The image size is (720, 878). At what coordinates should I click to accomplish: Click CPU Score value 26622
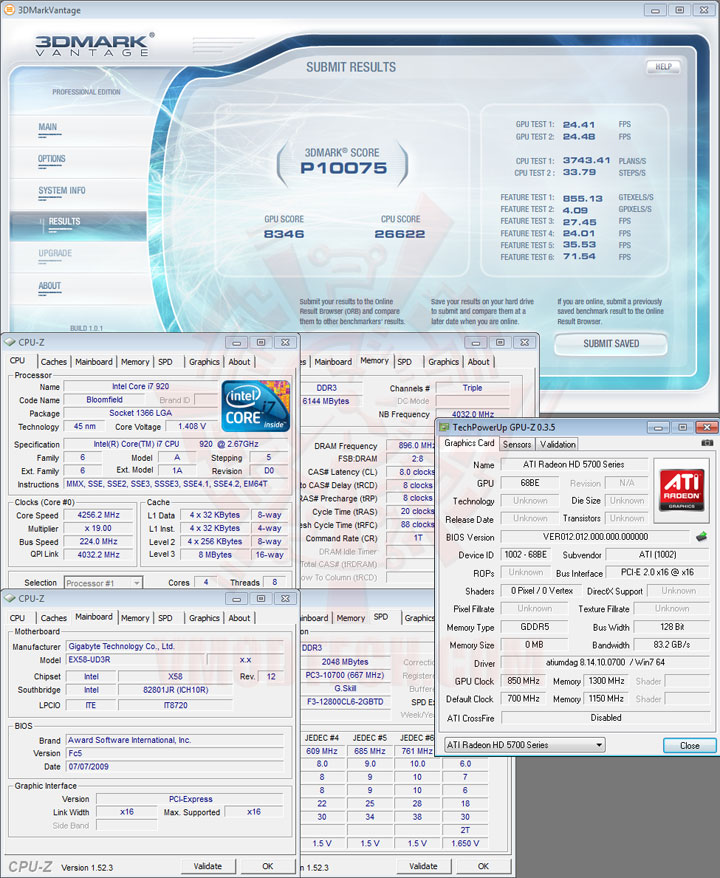[400, 235]
